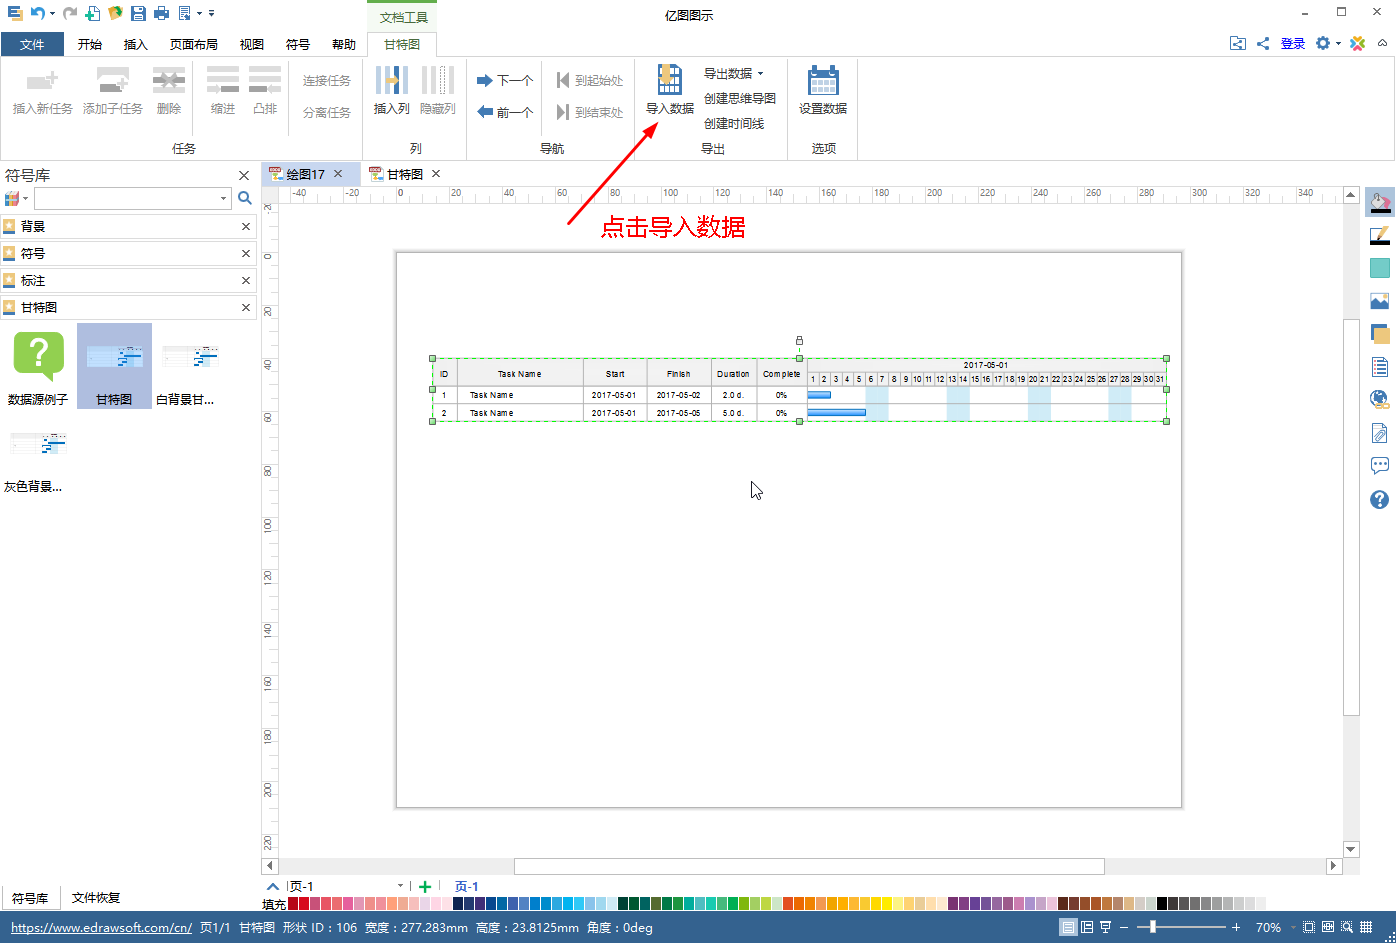This screenshot has height=943, width=1396.
Task: Click the Indent (缩进) task icon
Action: coord(223,80)
